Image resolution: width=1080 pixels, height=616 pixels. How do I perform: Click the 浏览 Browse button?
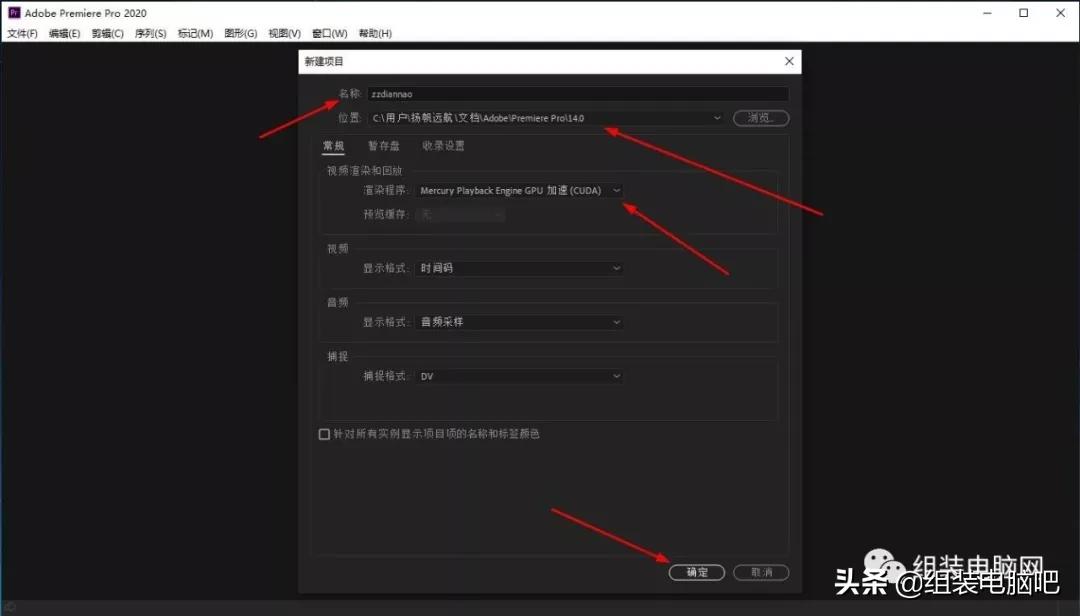coord(761,117)
